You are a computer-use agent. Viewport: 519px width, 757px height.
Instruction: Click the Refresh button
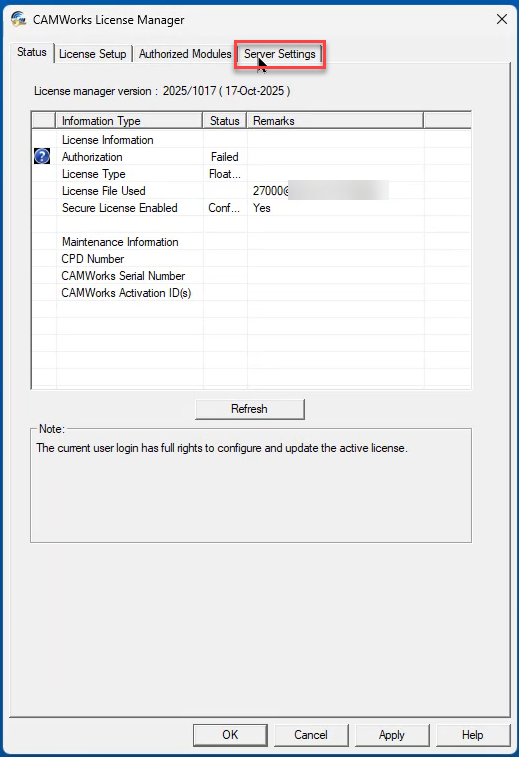tap(250, 409)
